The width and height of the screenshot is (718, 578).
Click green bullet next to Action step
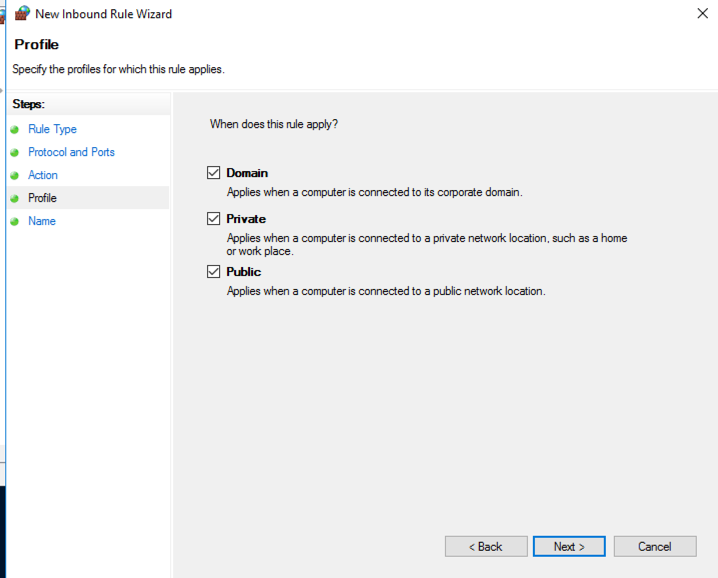(x=15, y=176)
